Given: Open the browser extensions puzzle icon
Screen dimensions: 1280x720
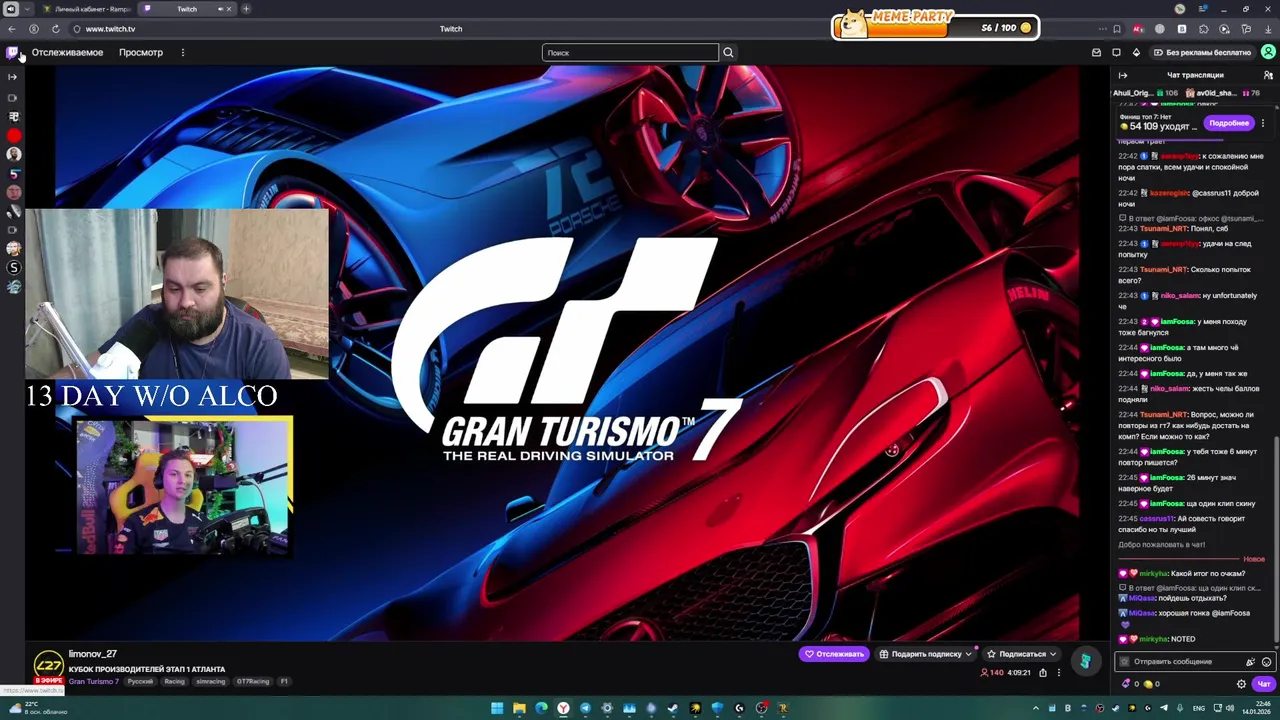Looking at the screenshot, I should 1203,29.
